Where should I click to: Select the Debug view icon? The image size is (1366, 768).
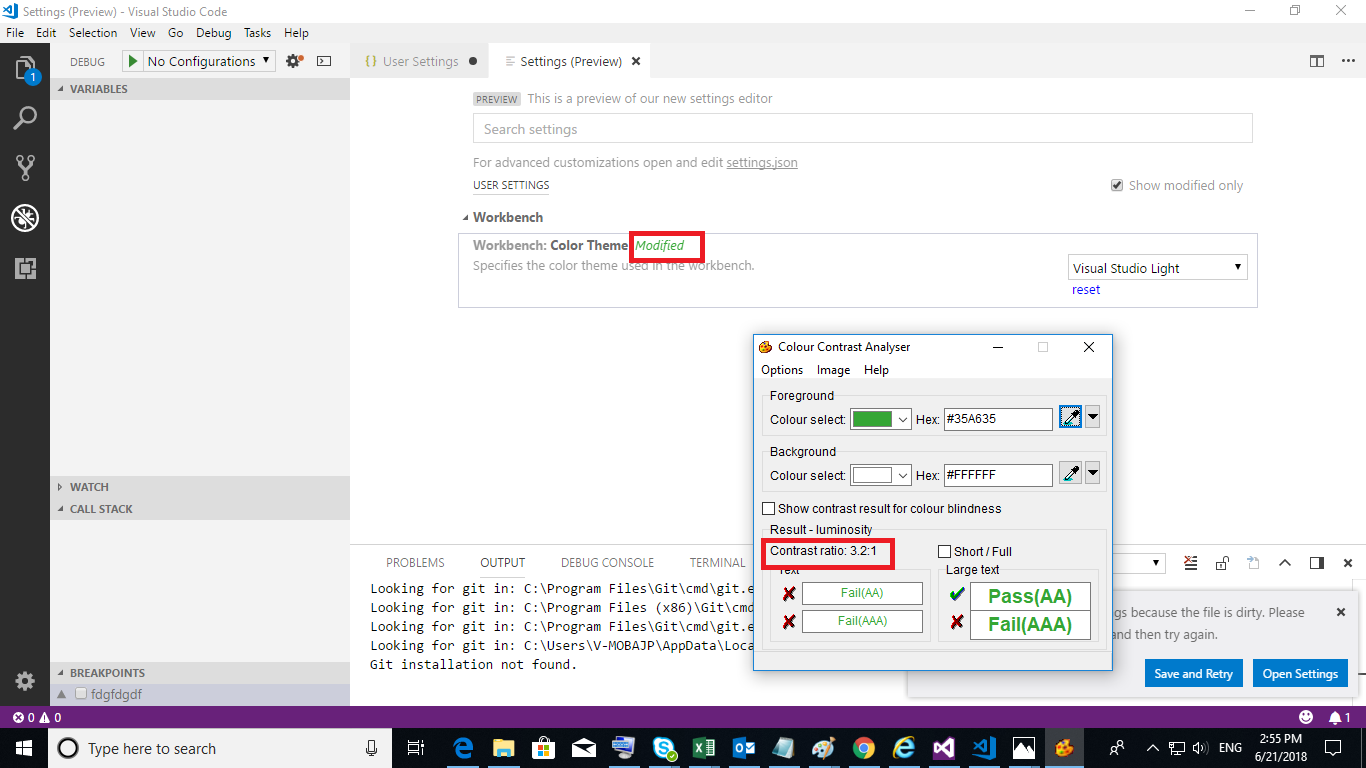click(x=25, y=217)
